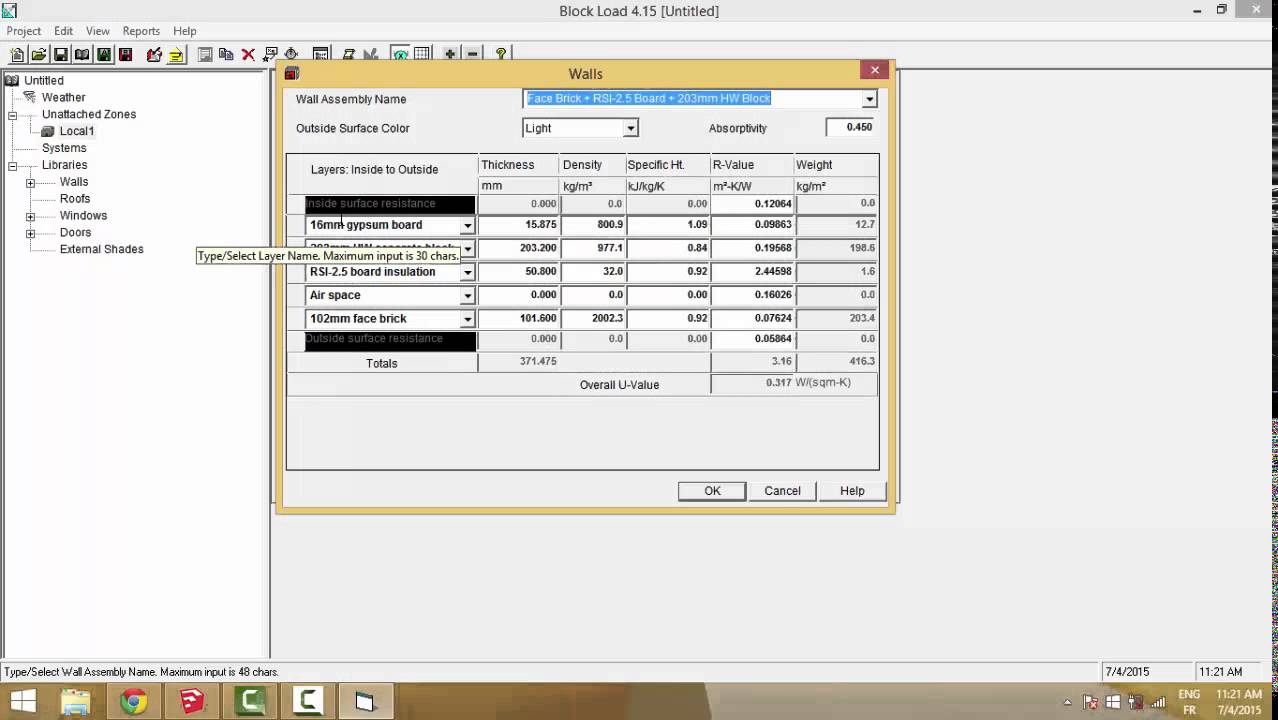The height and width of the screenshot is (720, 1278).
Task: Open the Wall Assembly Name dropdown arrow
Action: click(869, 99)
